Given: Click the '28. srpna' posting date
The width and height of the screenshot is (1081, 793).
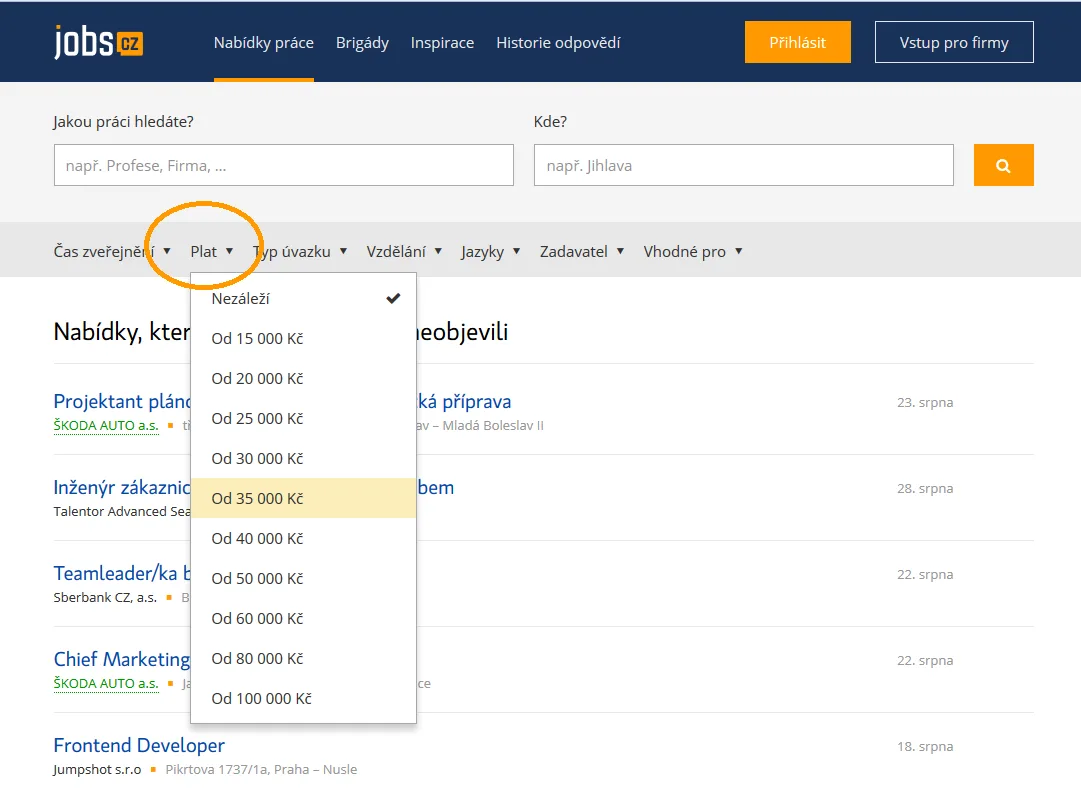Looking at the screenshot, I should 925,488.
